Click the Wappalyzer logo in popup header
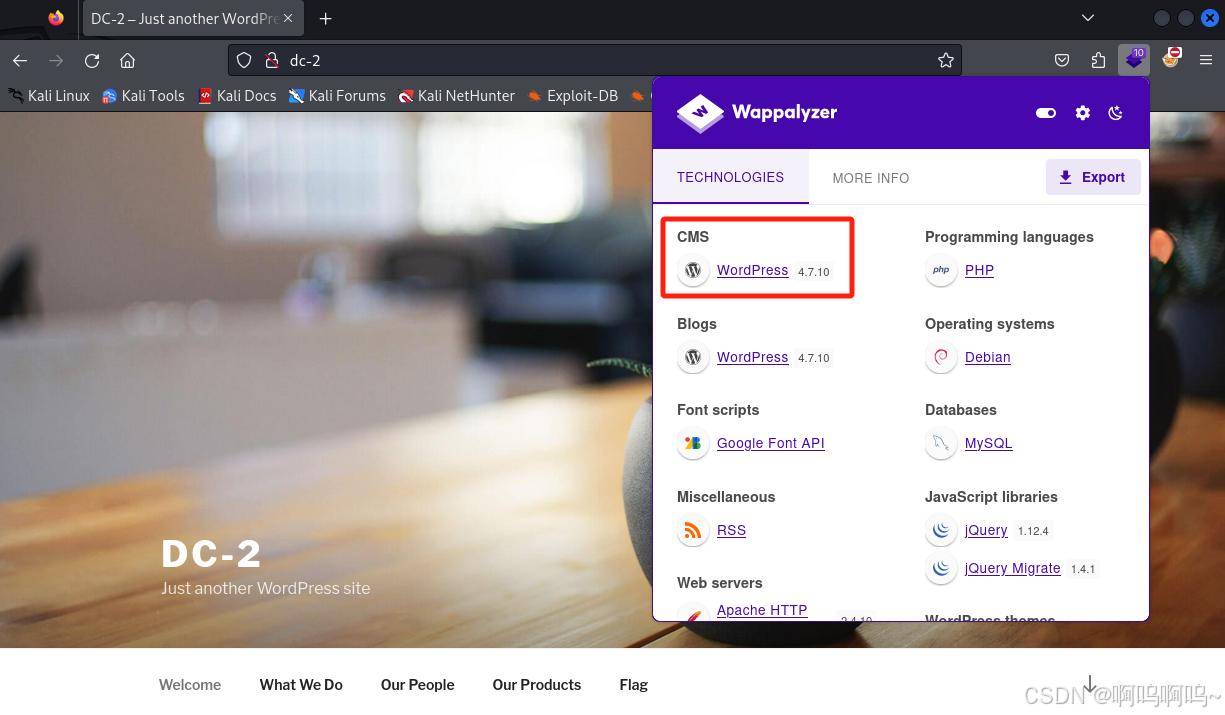1225x715 pixels. coord(757,113)
